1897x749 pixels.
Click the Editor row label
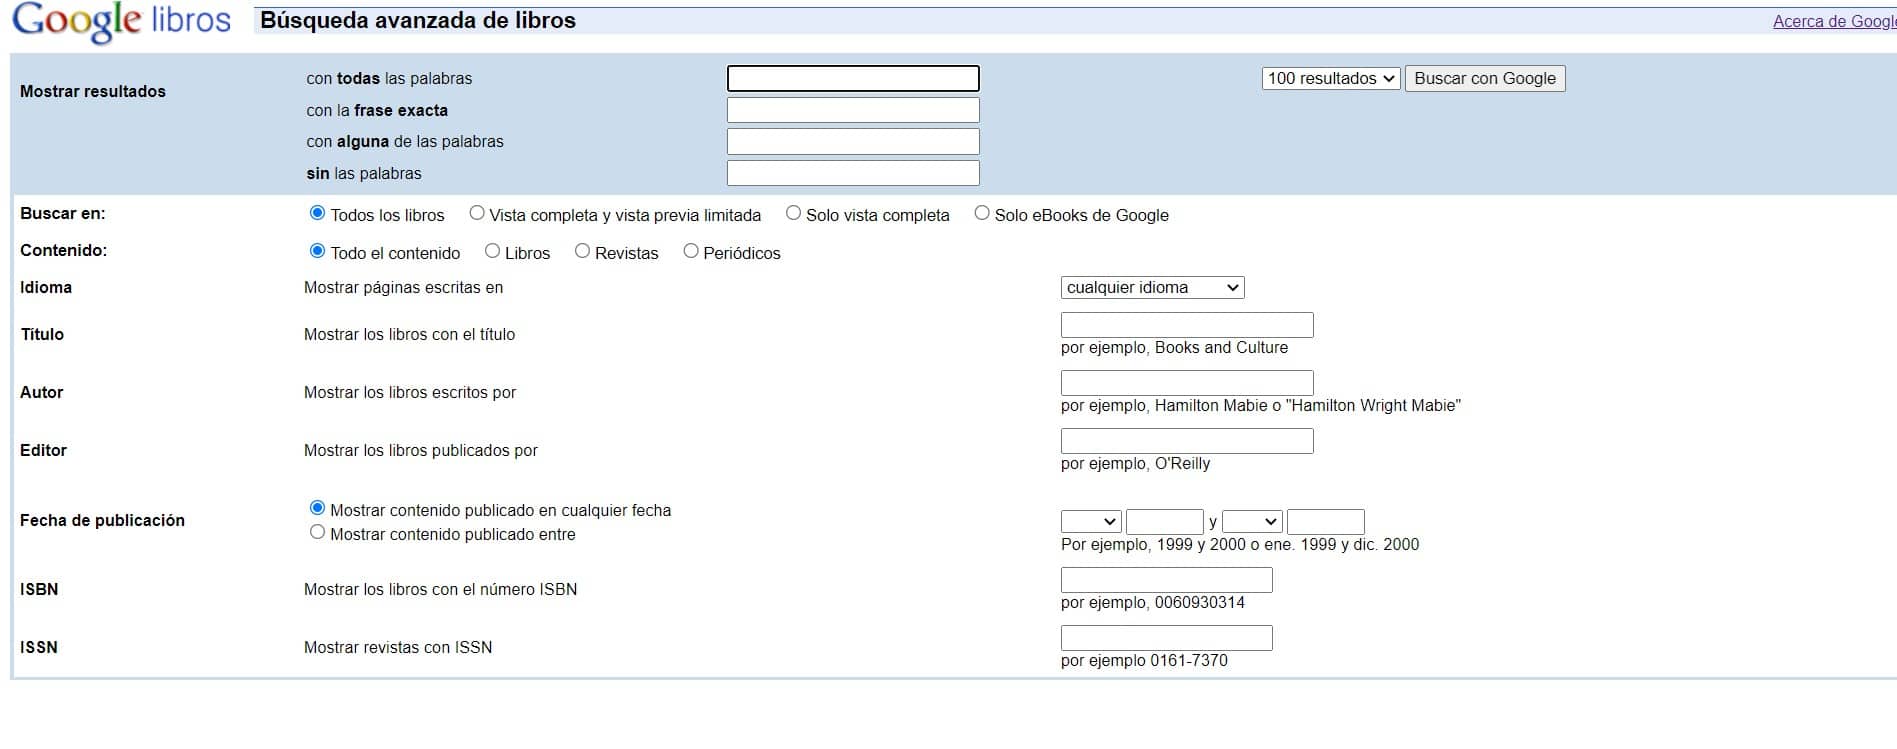(x=43, y=450)
